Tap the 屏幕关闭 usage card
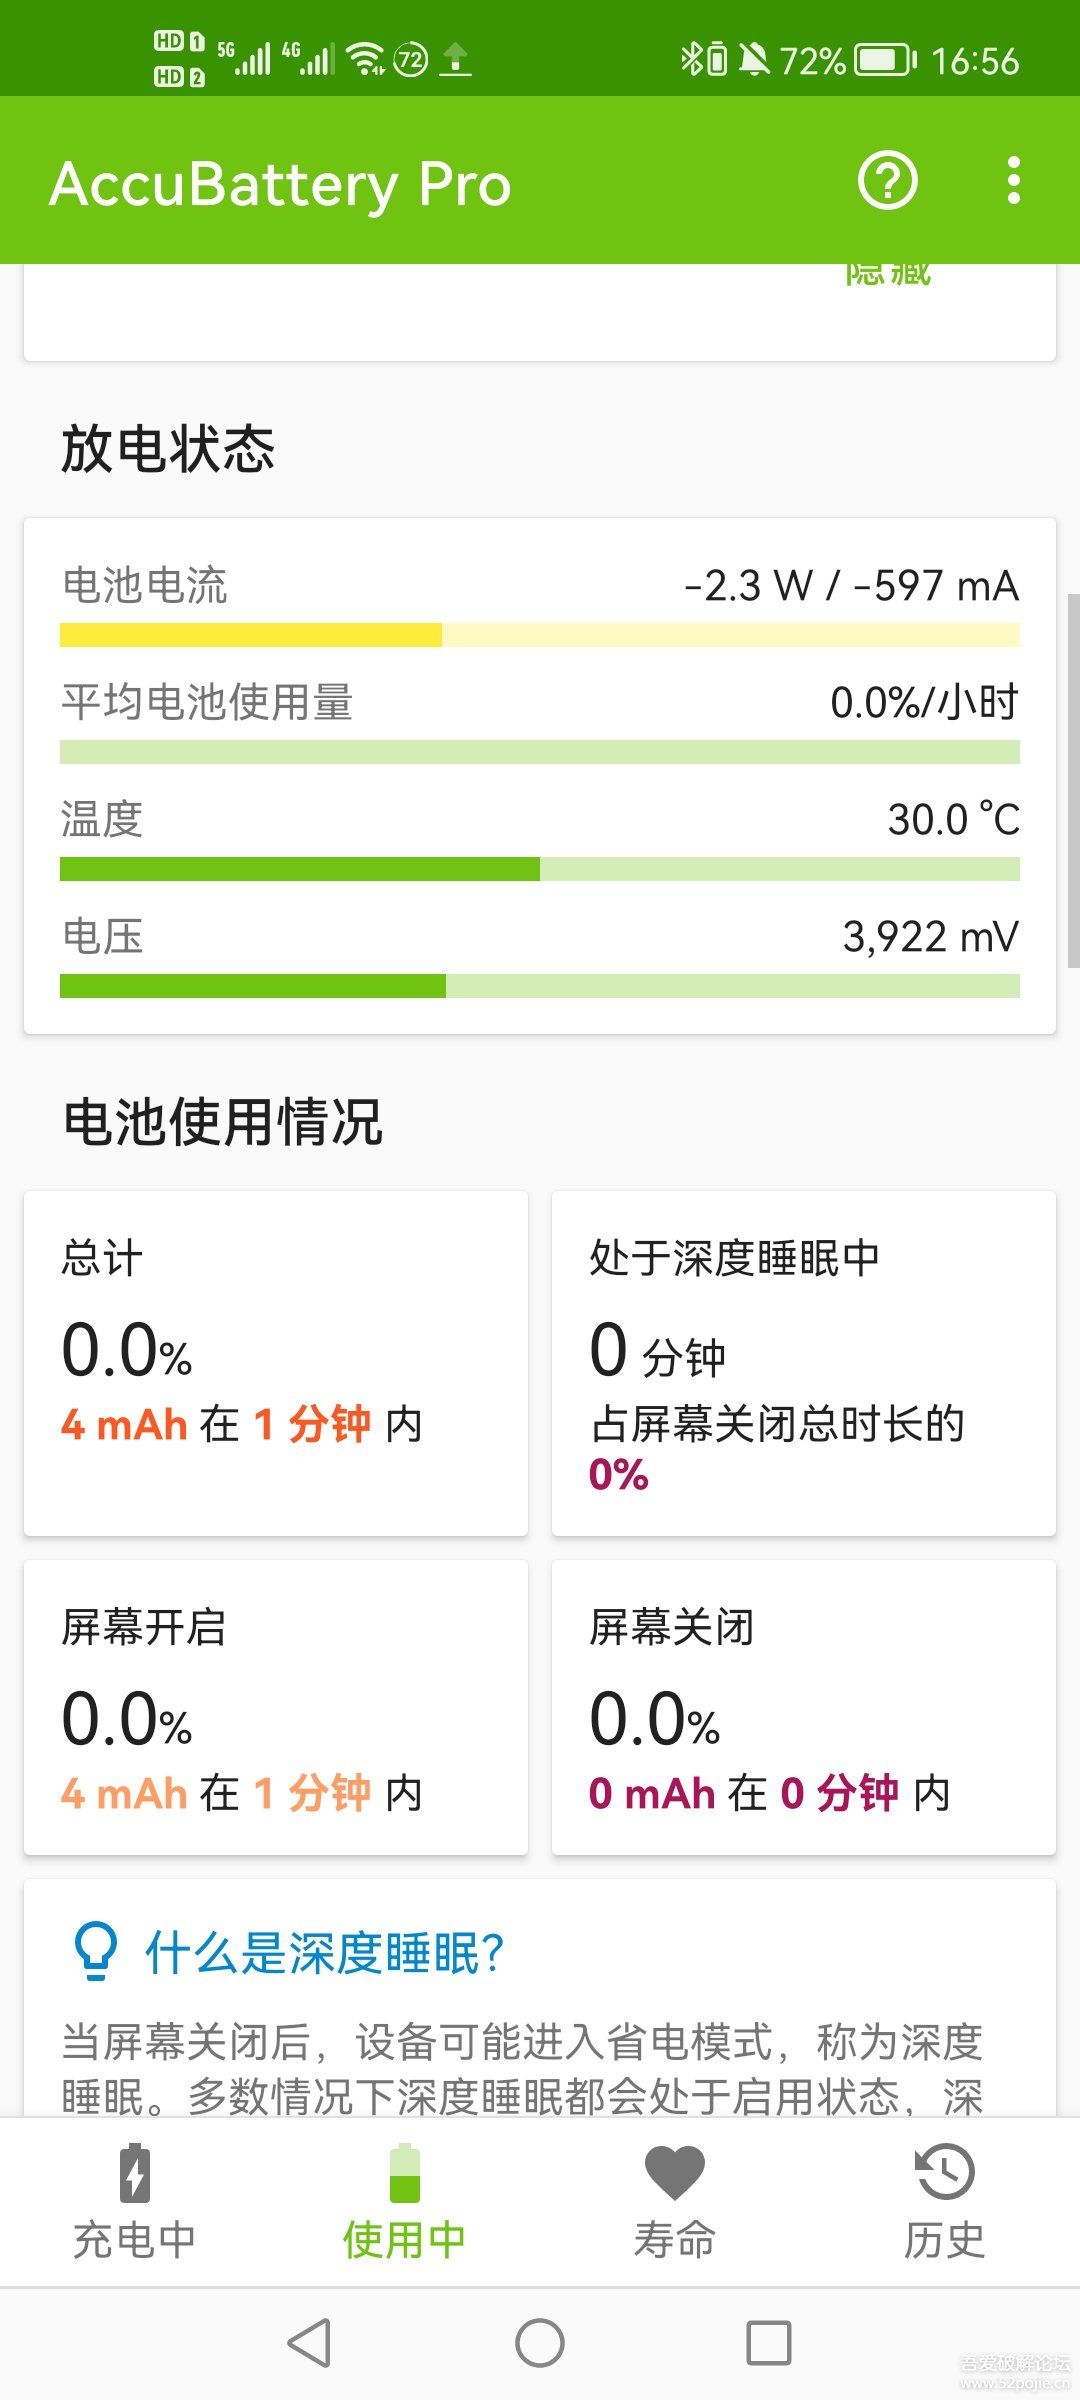This screenshot has height=2400, width=1080. [x=804, y=1707]
